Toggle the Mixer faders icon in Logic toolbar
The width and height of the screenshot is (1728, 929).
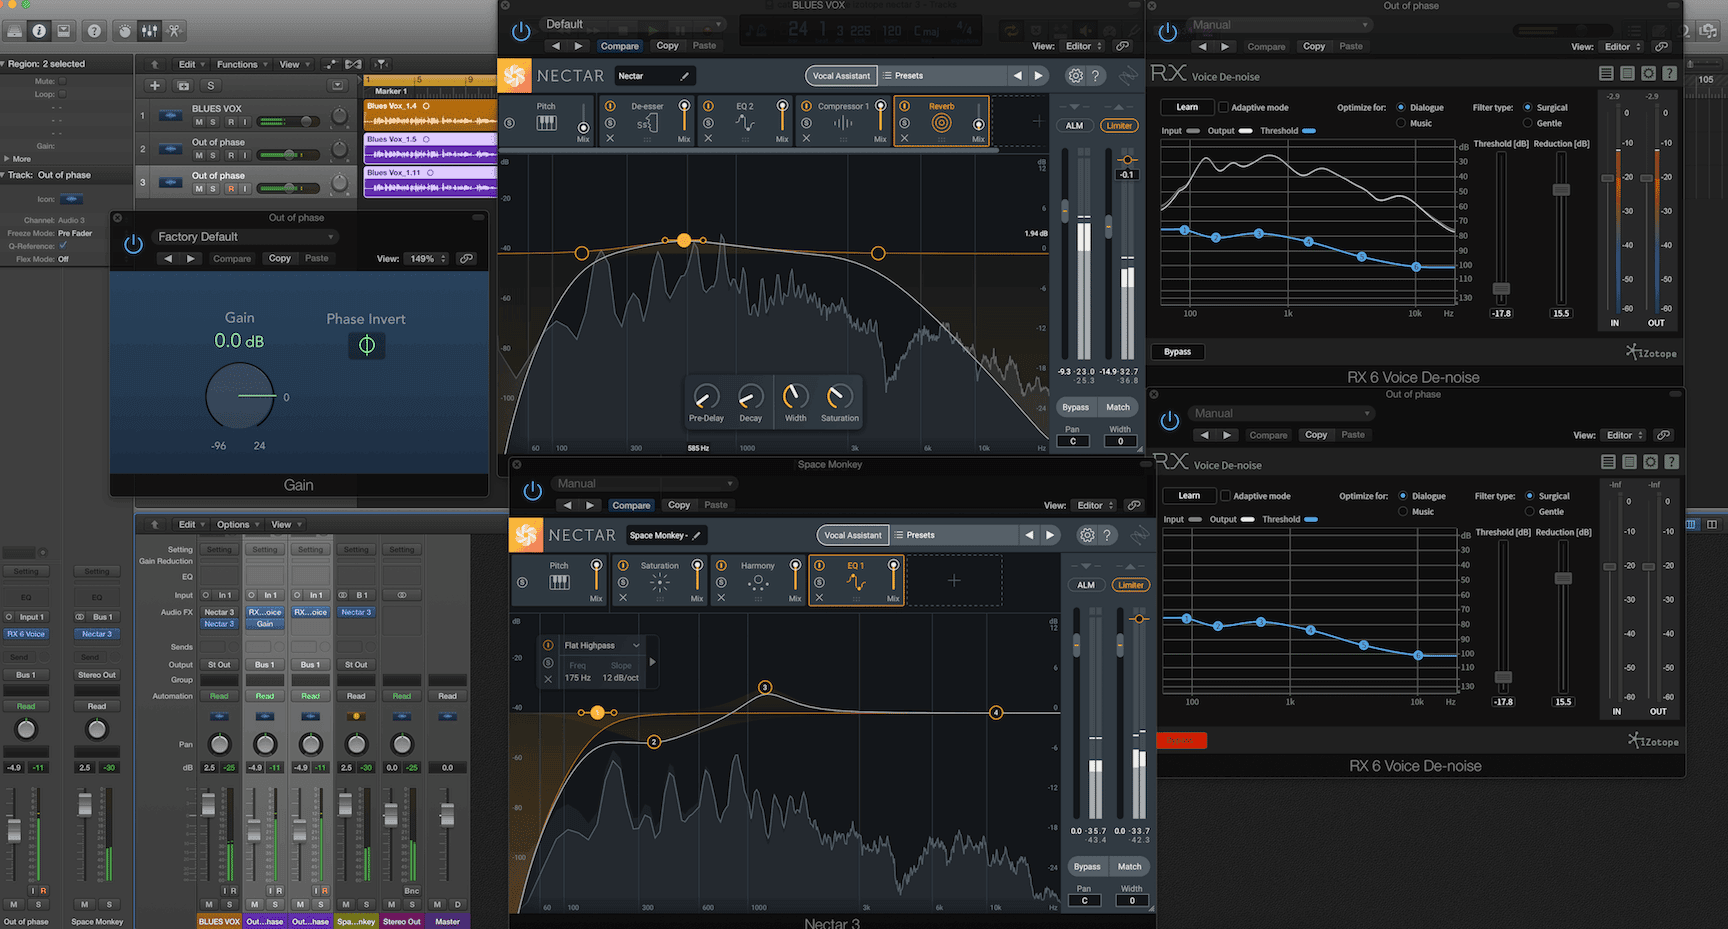pyautogui.click(x=149, y=31)
